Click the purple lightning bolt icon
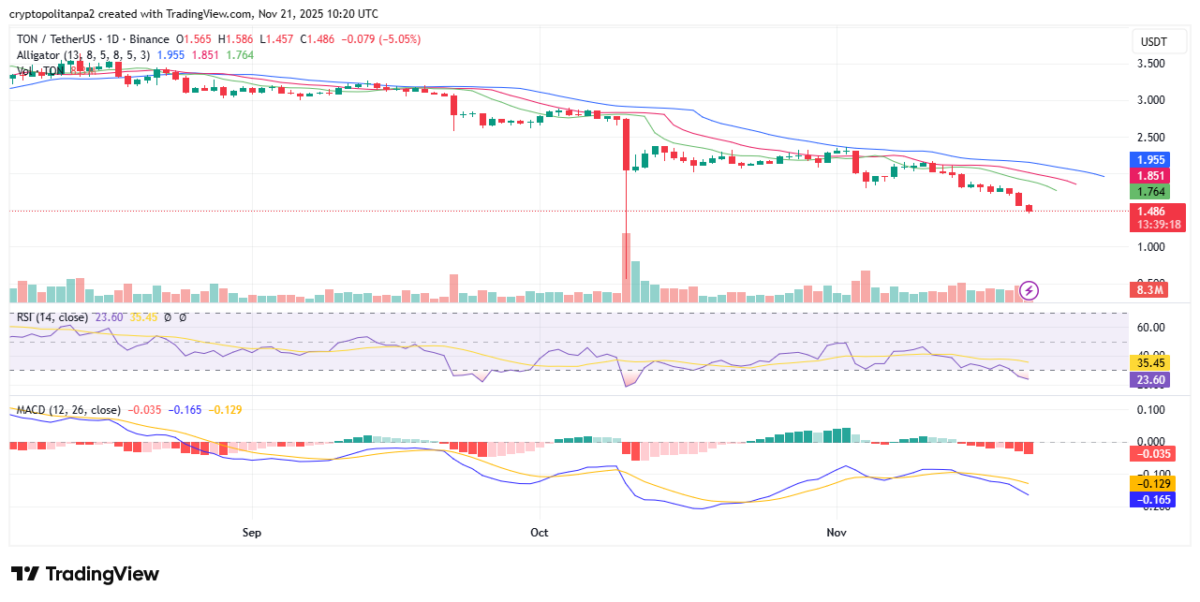The image size is (1200, 602). (x=1030, y=291)
